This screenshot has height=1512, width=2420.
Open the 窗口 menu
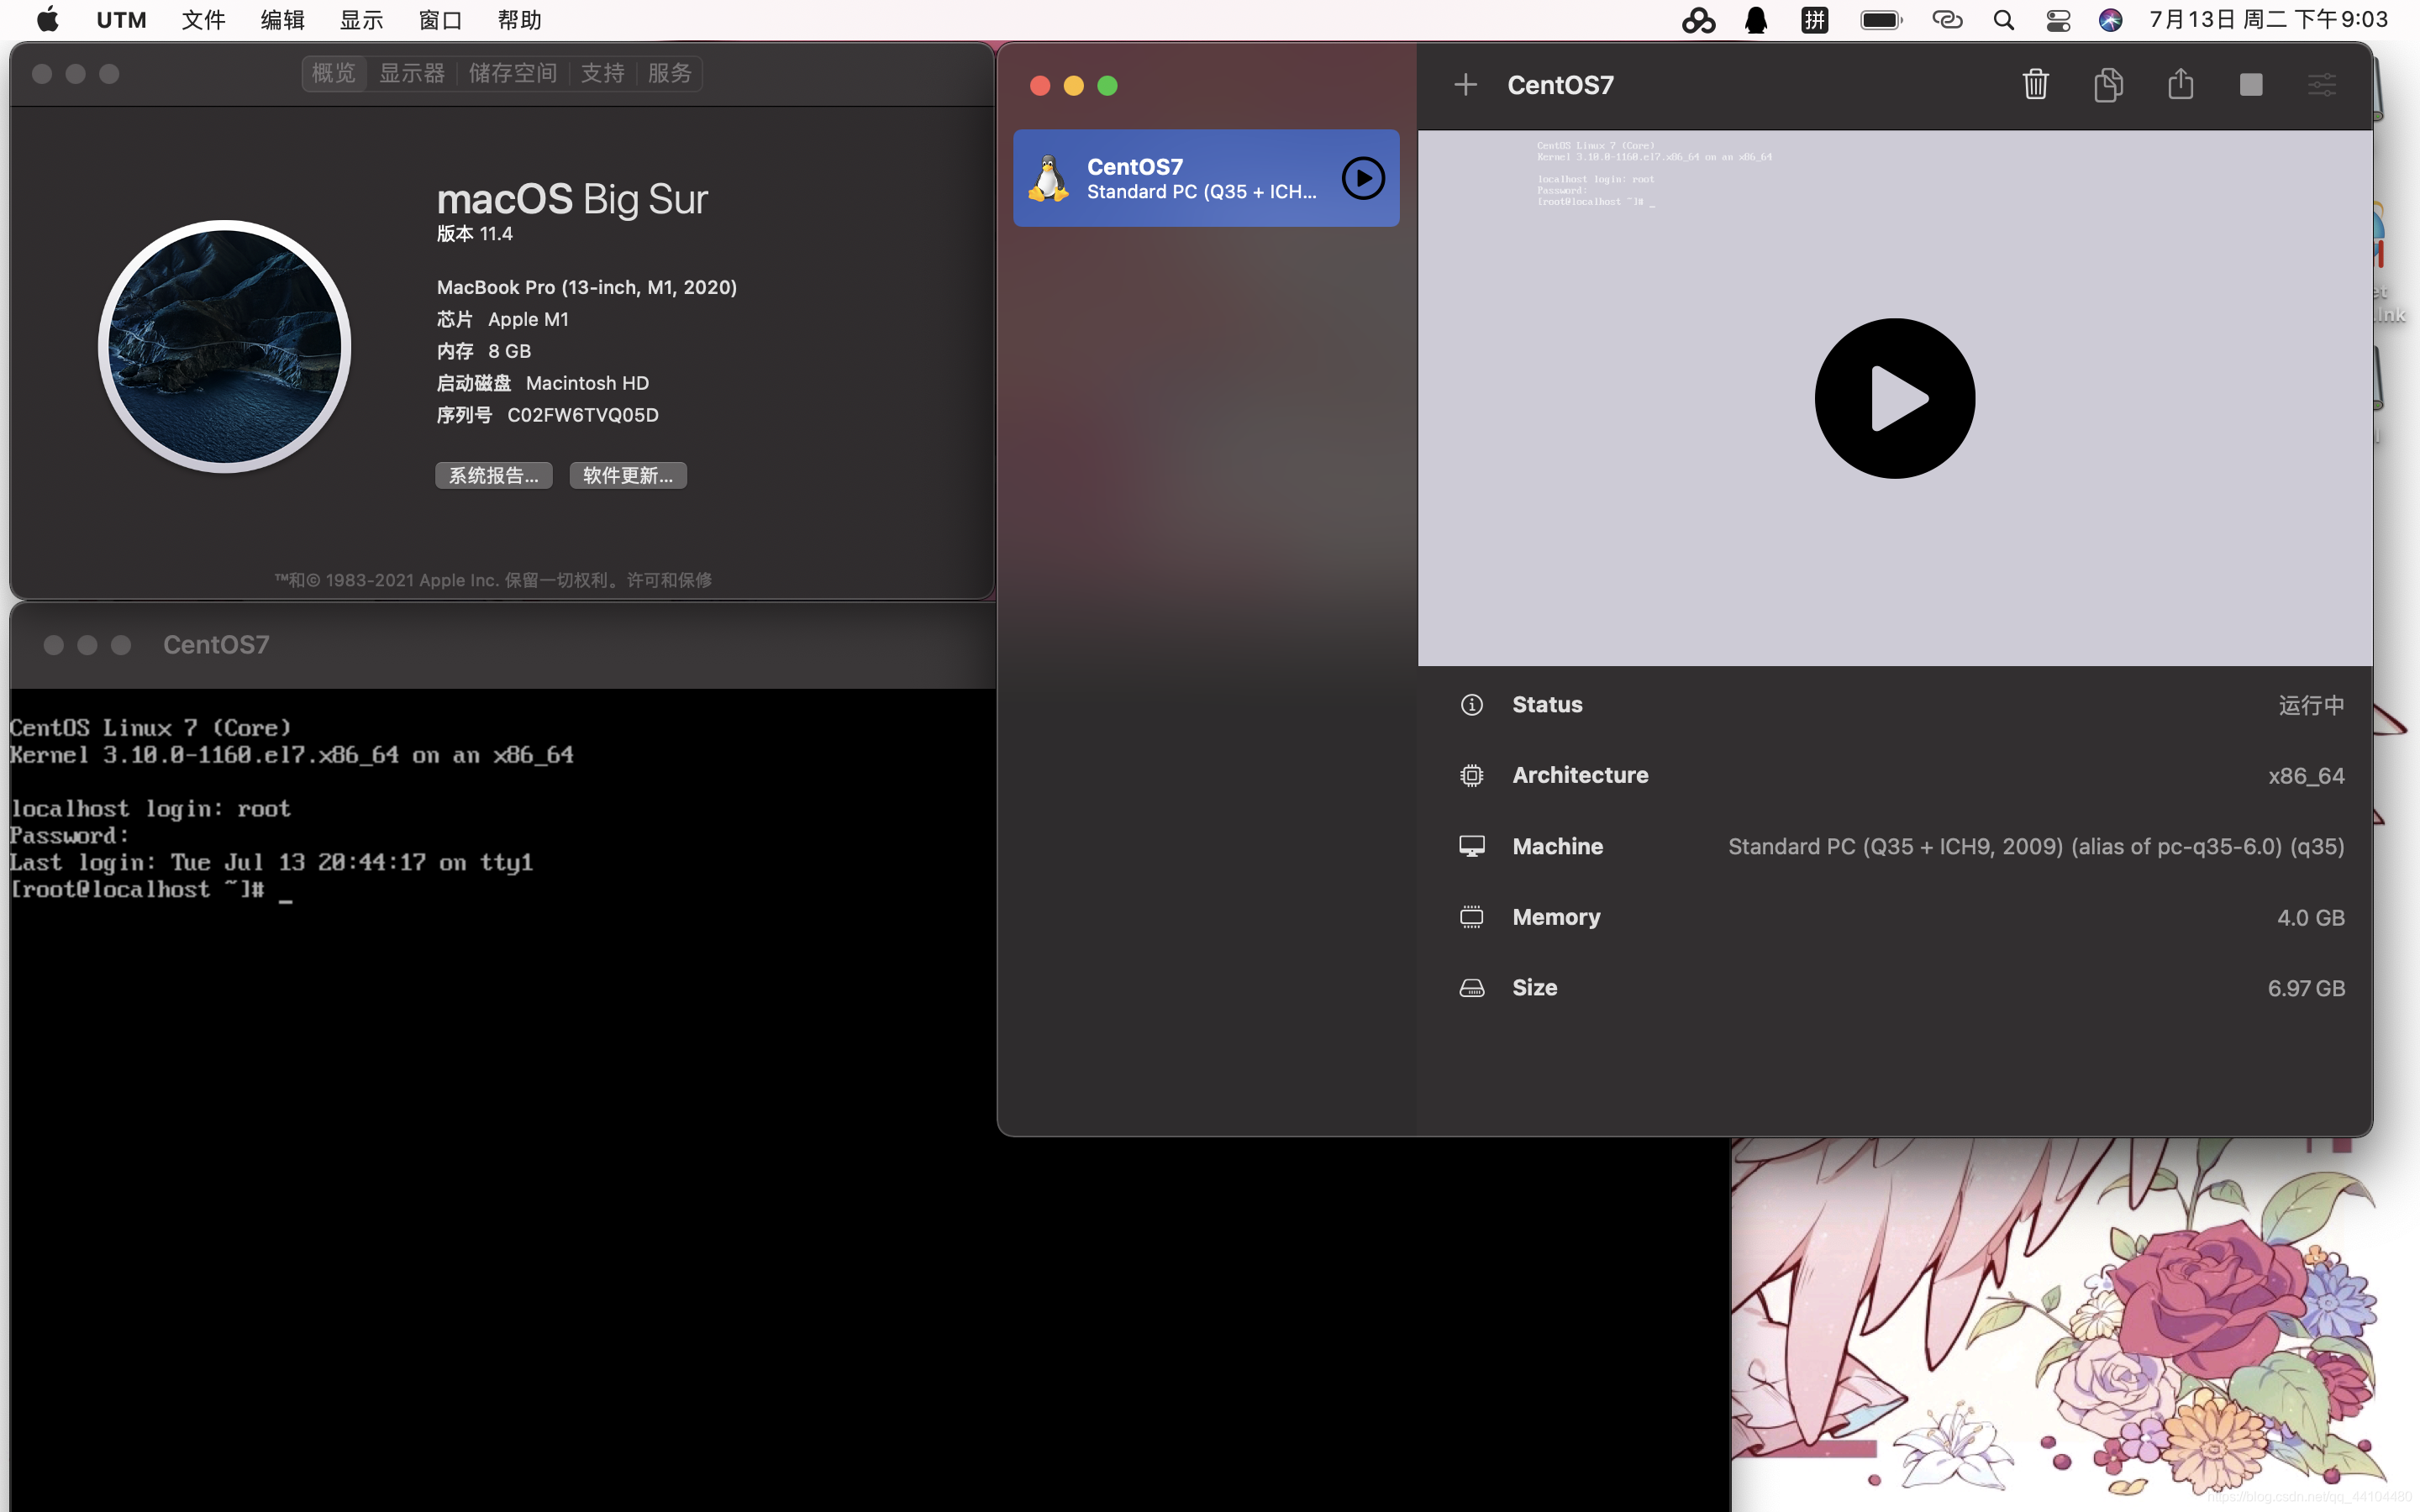pyautogui.click(x=440, y=20)
